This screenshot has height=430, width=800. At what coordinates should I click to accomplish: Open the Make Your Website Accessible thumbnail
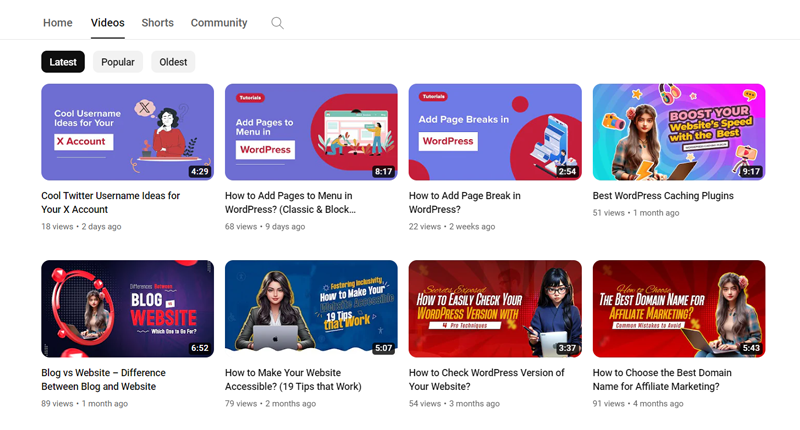(x=311, y=309)
